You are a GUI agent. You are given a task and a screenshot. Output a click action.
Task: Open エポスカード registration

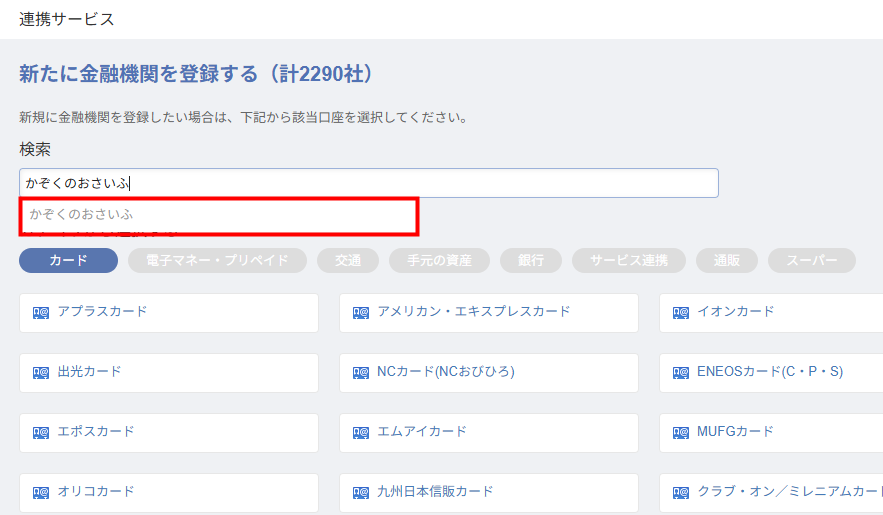pyautogui.click(x=169, y=433)
